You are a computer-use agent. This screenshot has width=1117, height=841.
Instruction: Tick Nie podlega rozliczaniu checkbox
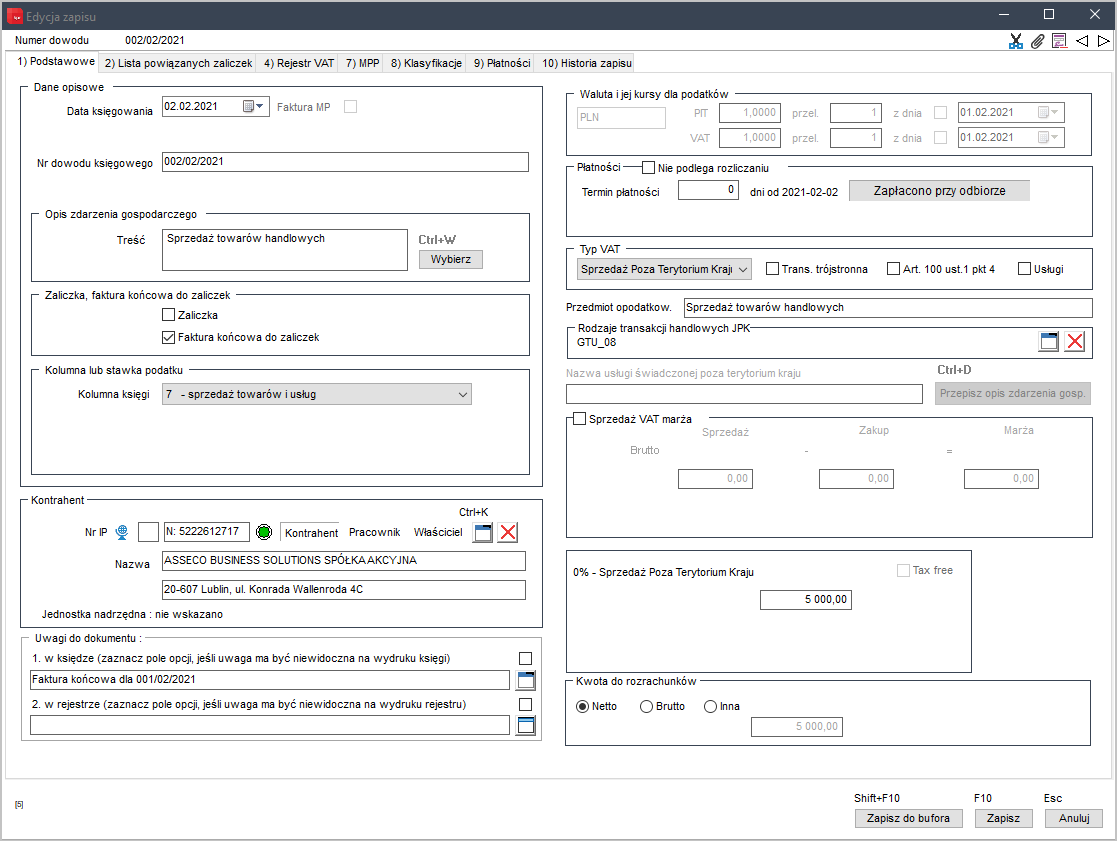pos(648,168)
